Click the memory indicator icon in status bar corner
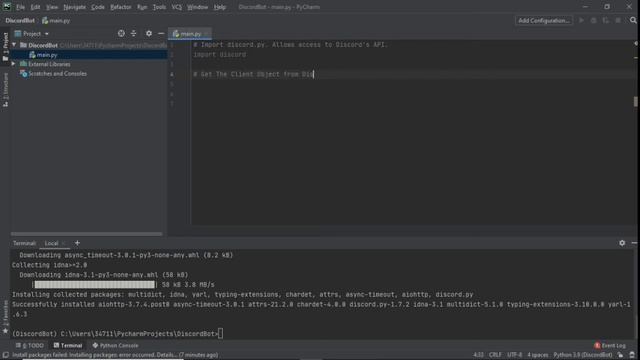Viewport: 640px width, 360px height. pos(633,355)
